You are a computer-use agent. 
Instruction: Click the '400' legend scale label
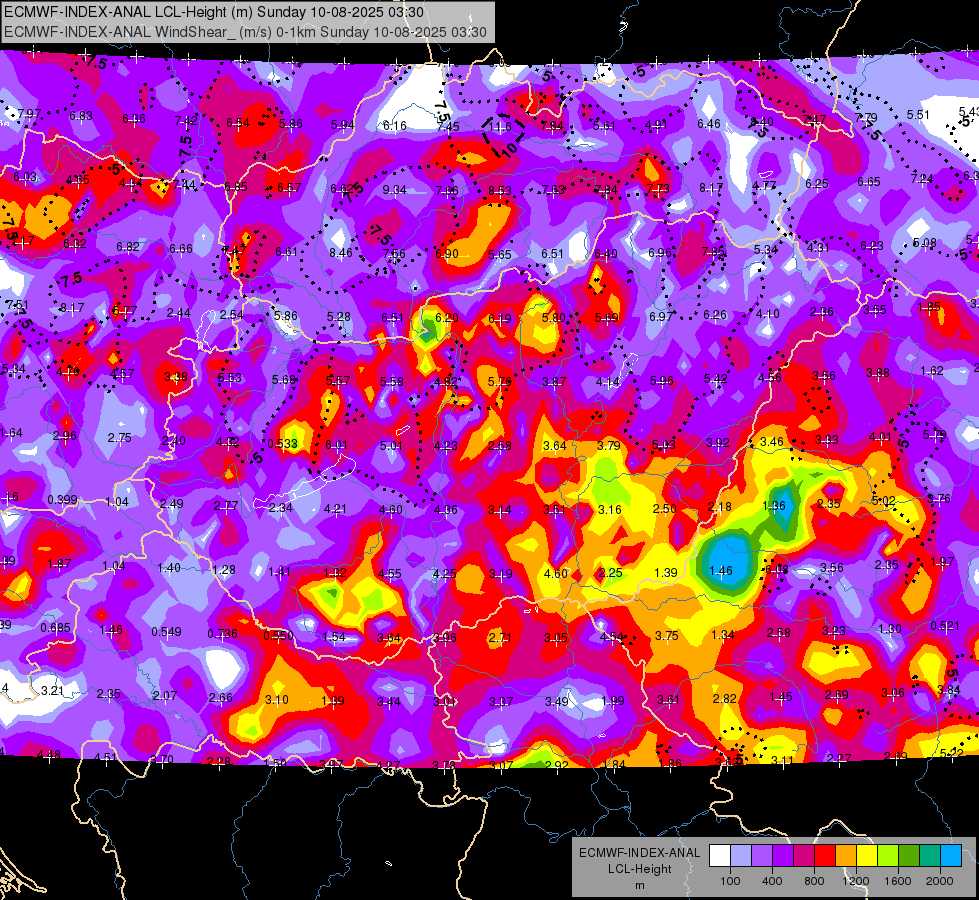coord(772,881)
